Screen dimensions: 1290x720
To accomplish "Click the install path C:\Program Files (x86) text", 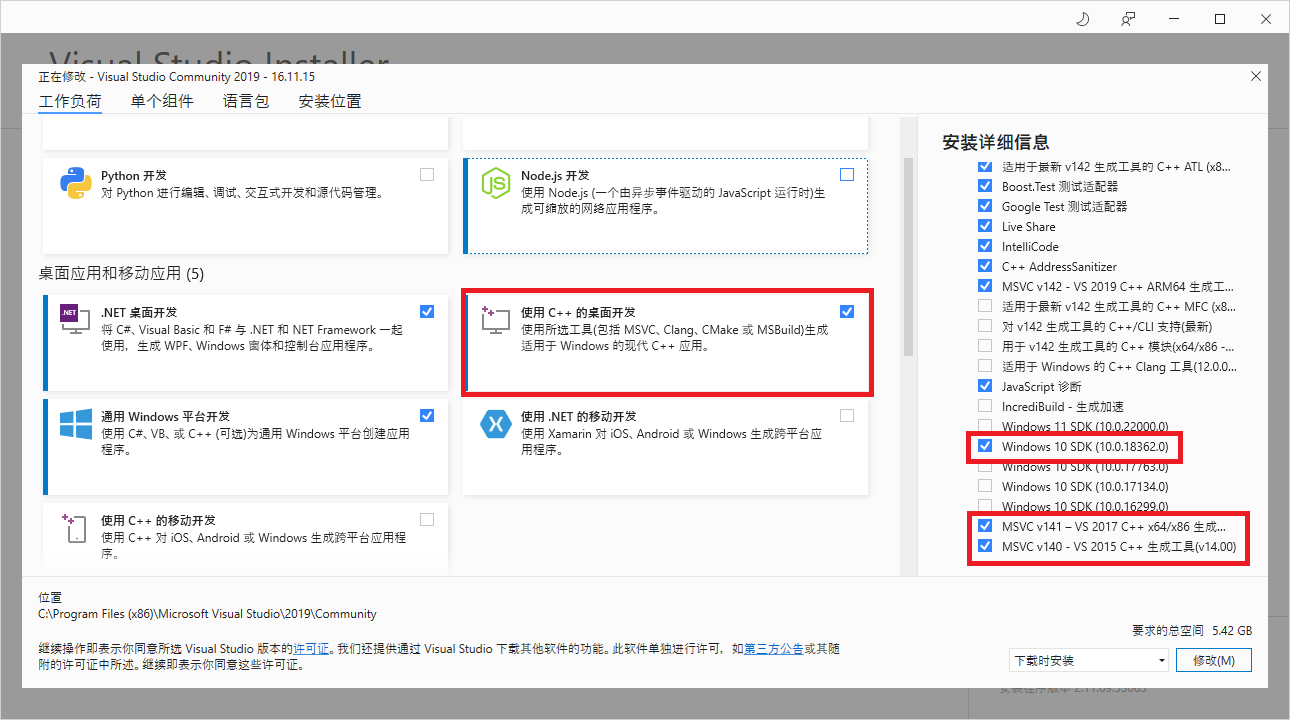I will click(207, 614).
